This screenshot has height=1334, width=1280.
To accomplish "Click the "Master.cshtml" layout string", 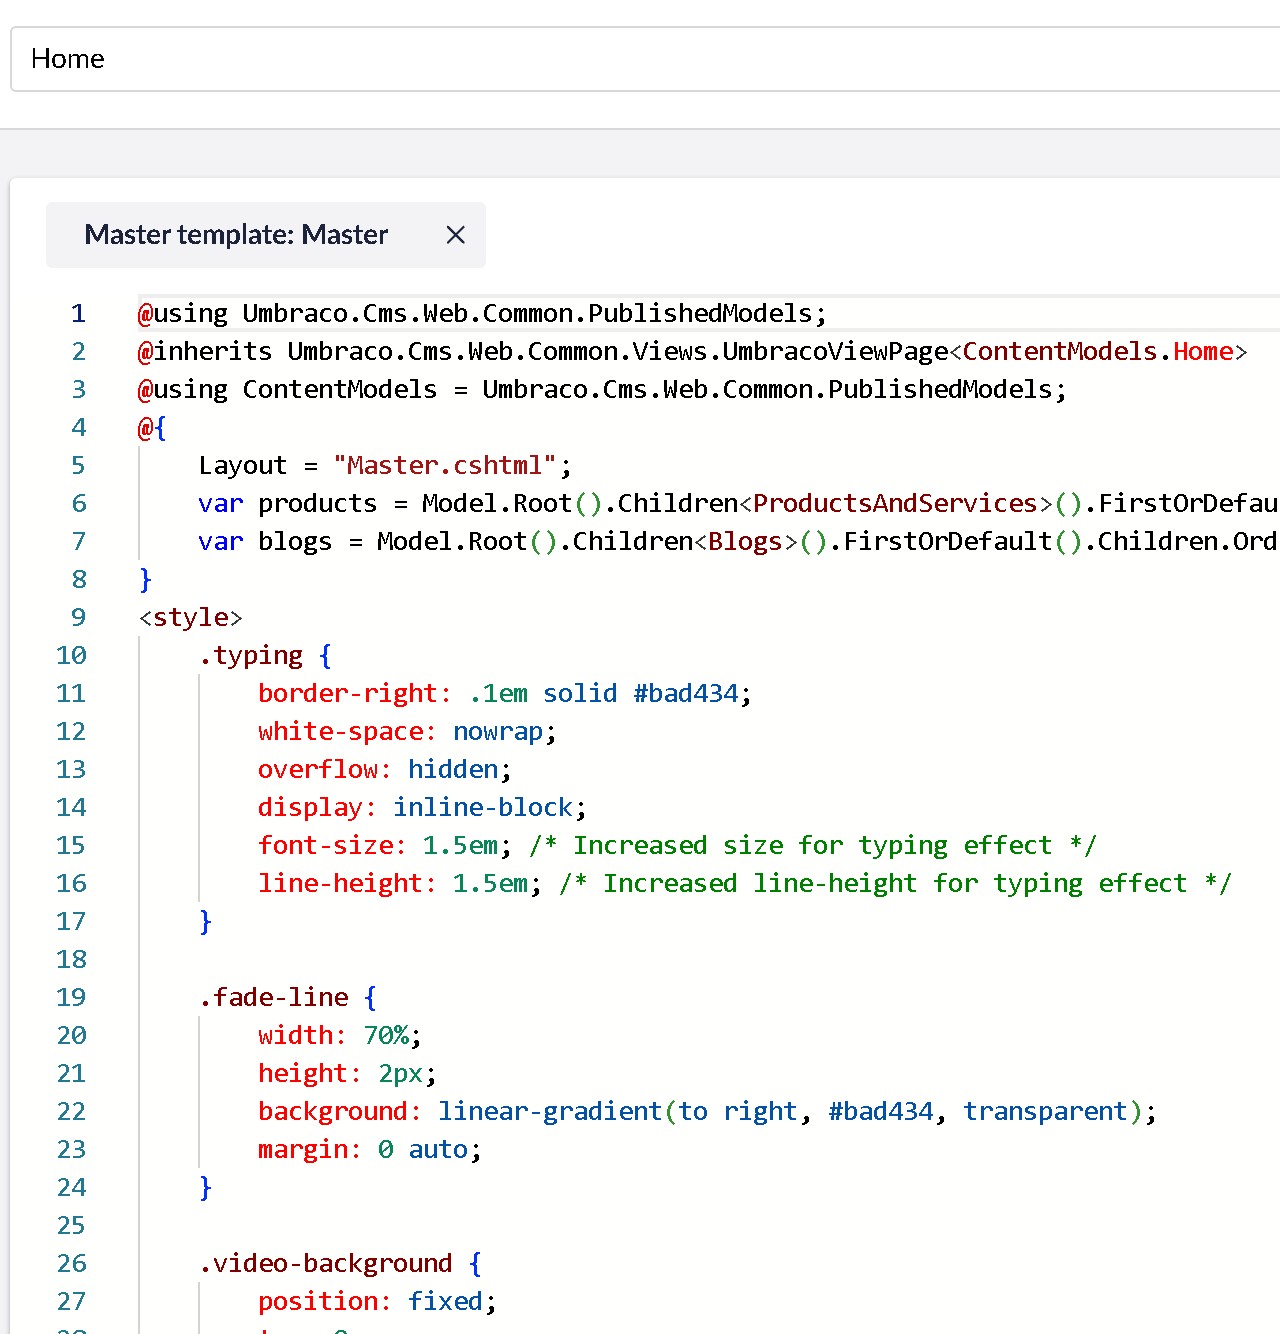I will coord(445,466).
